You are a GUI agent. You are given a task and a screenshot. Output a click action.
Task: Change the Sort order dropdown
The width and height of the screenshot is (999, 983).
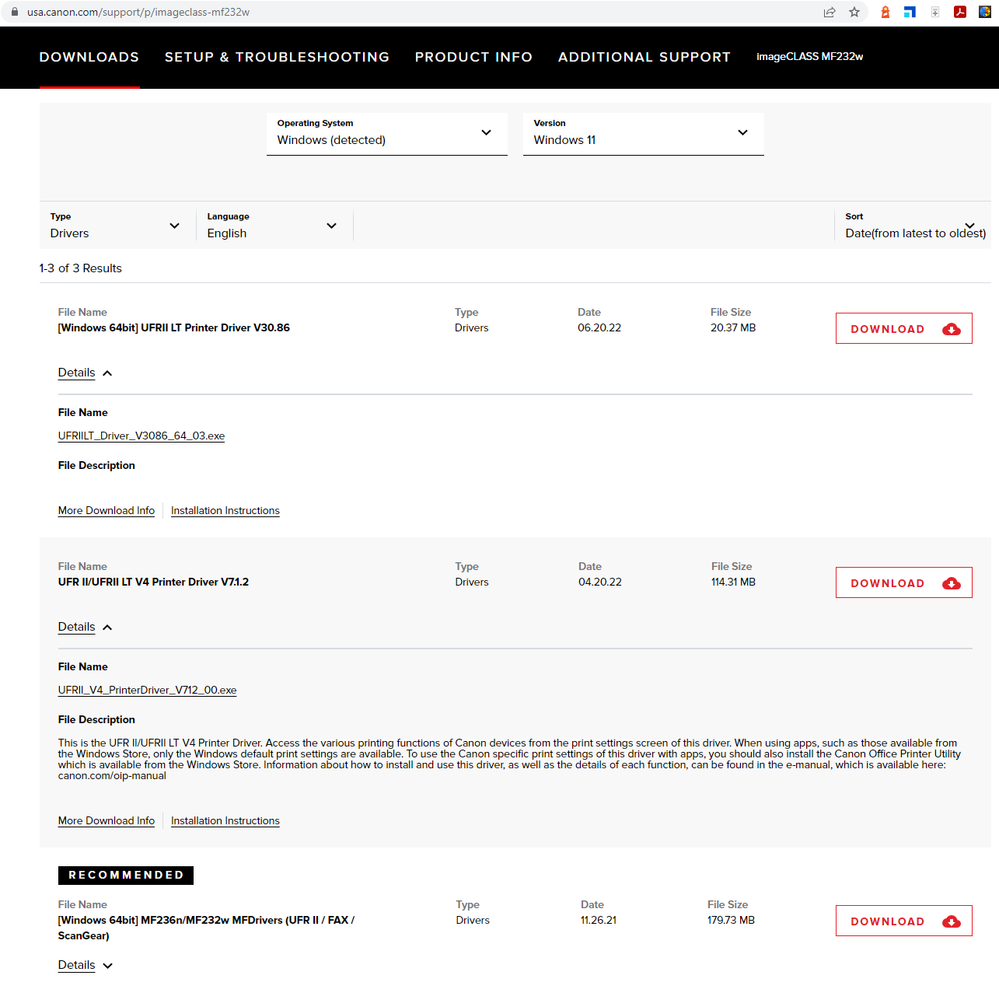915,226
